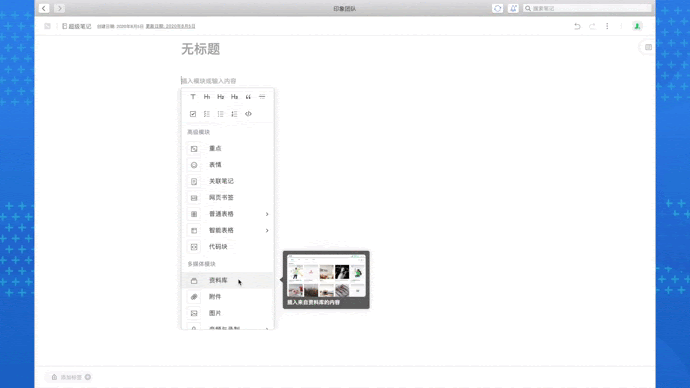Click the undo arrow icon
The height and width of the screenshot is (388, 690).
tap(577, 26)
